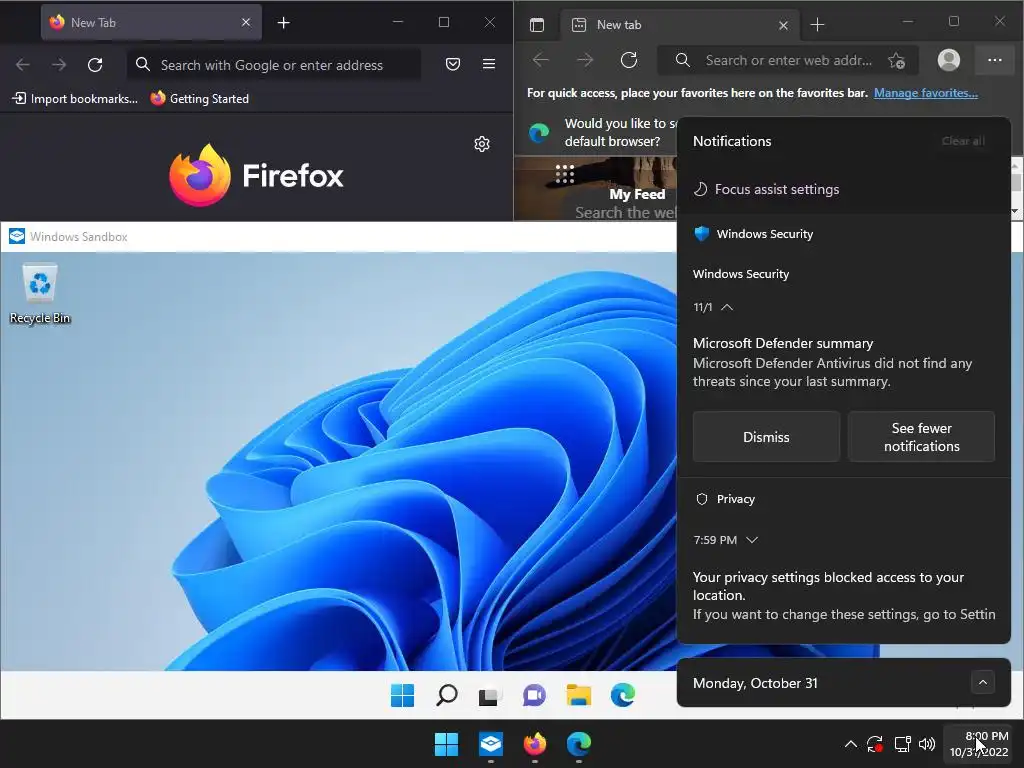The image size is (1024, 768).
Task: Click Clear all in Notifications panel
Action: pyautogui.click(x=963, y=141)
